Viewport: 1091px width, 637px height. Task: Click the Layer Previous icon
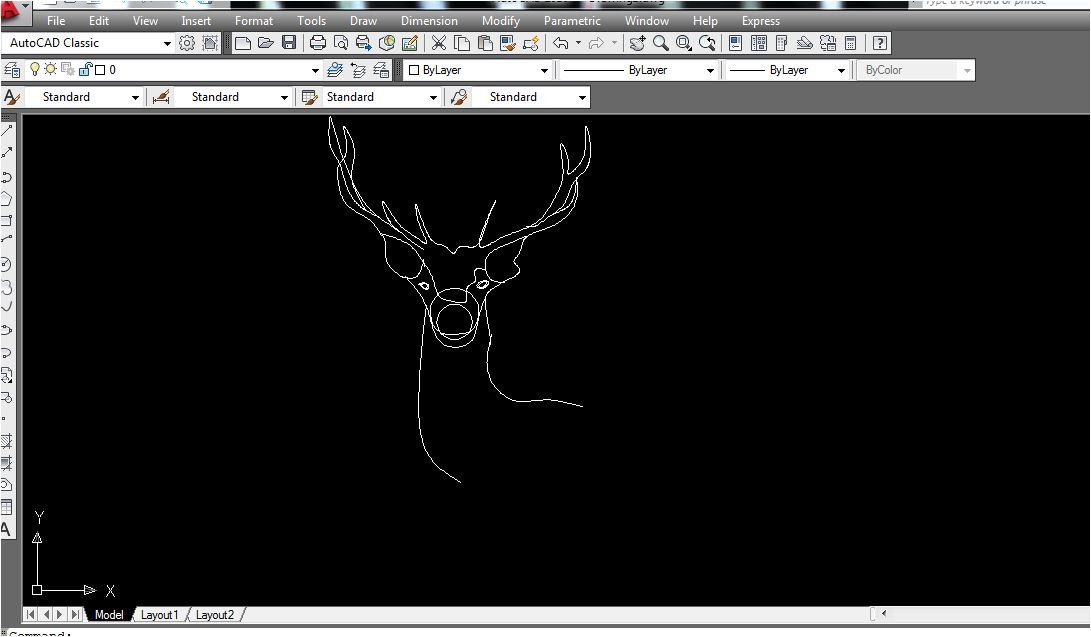358,70
